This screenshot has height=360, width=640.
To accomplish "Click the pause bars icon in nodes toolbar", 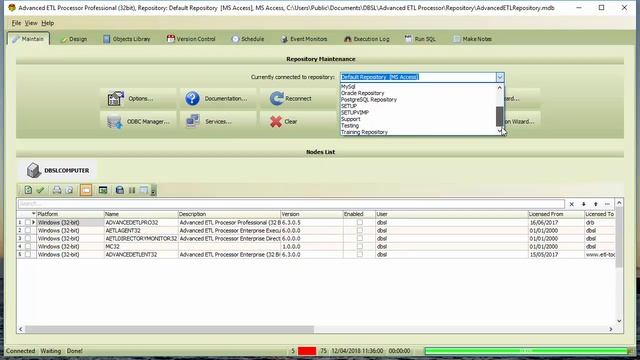I will coord(132,190).
